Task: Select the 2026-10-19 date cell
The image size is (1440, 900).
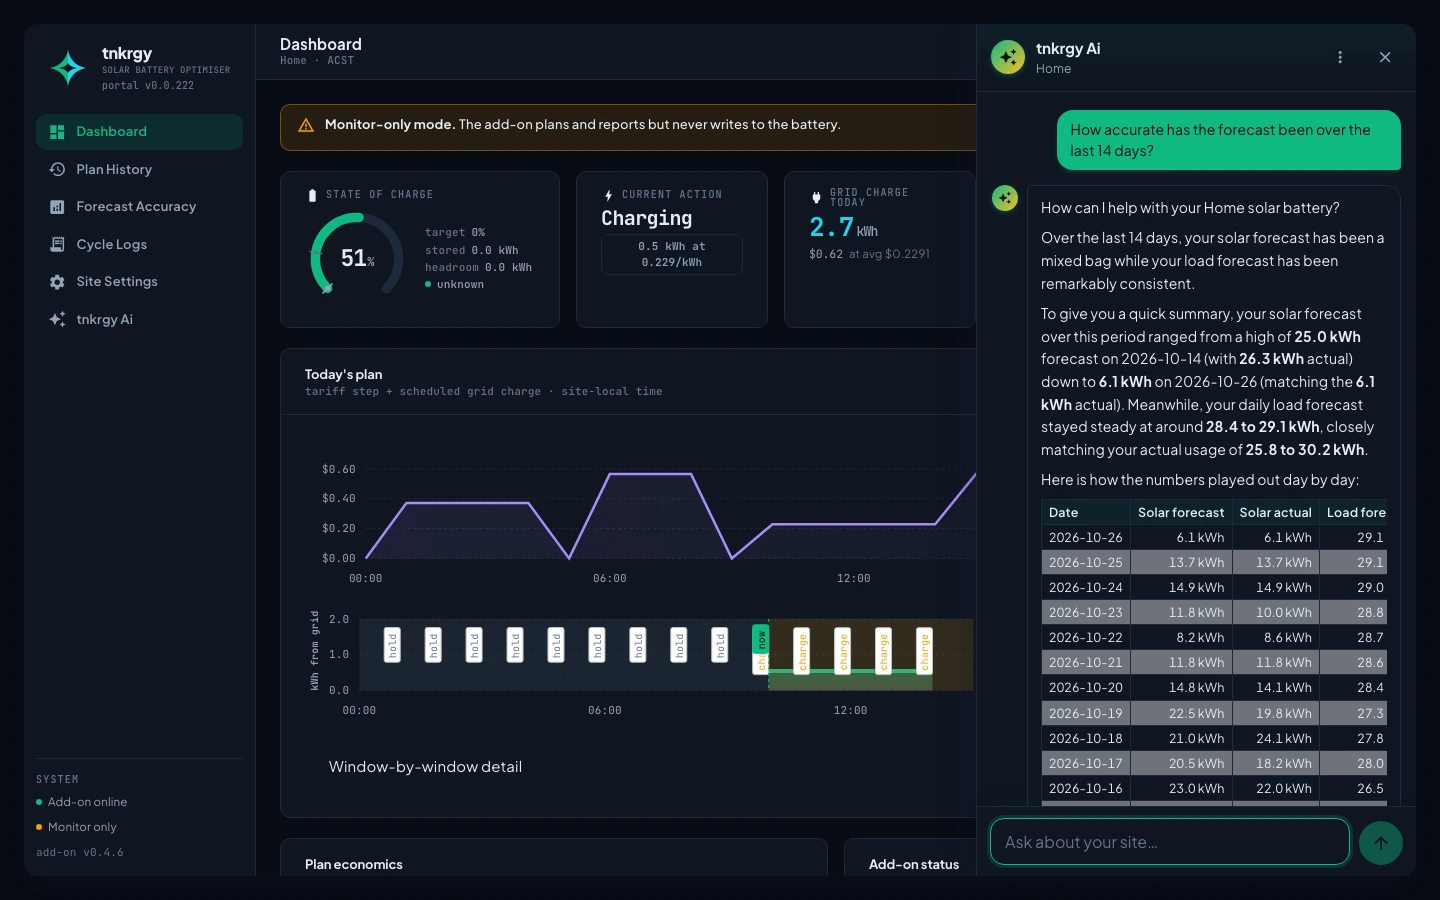Action: (1085, 714)
